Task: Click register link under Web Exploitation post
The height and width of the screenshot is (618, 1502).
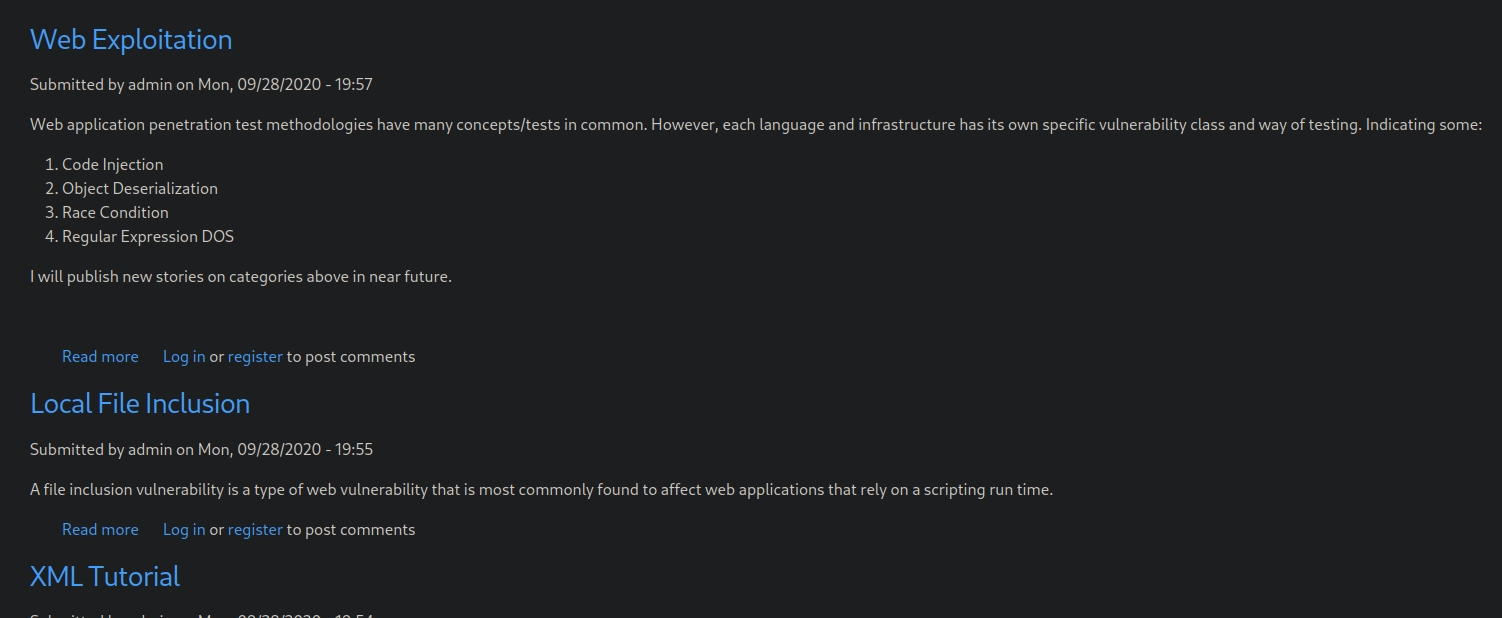Action: point(255,357)
